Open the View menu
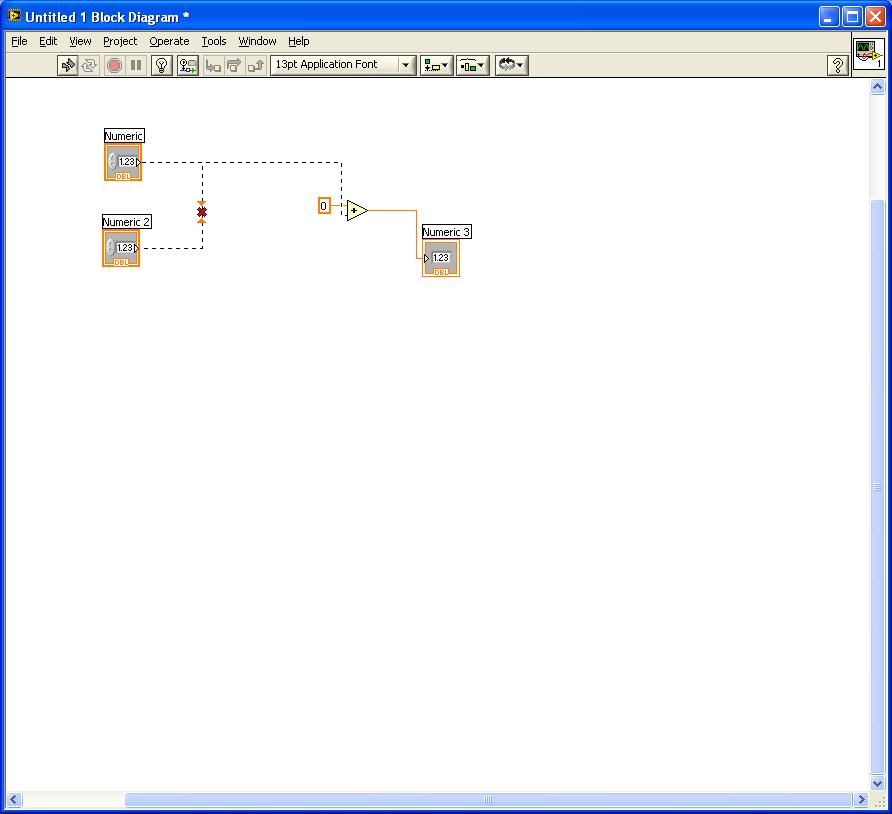The width and height of the screenshot is (892, 814). 80,41
